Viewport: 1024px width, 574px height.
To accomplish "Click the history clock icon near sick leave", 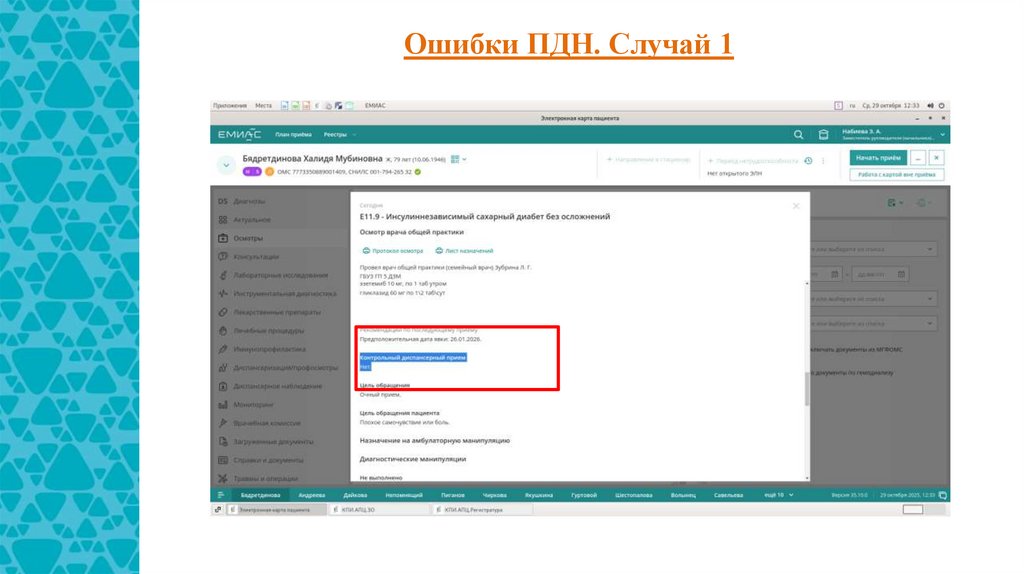I will [x=808, y=161].
